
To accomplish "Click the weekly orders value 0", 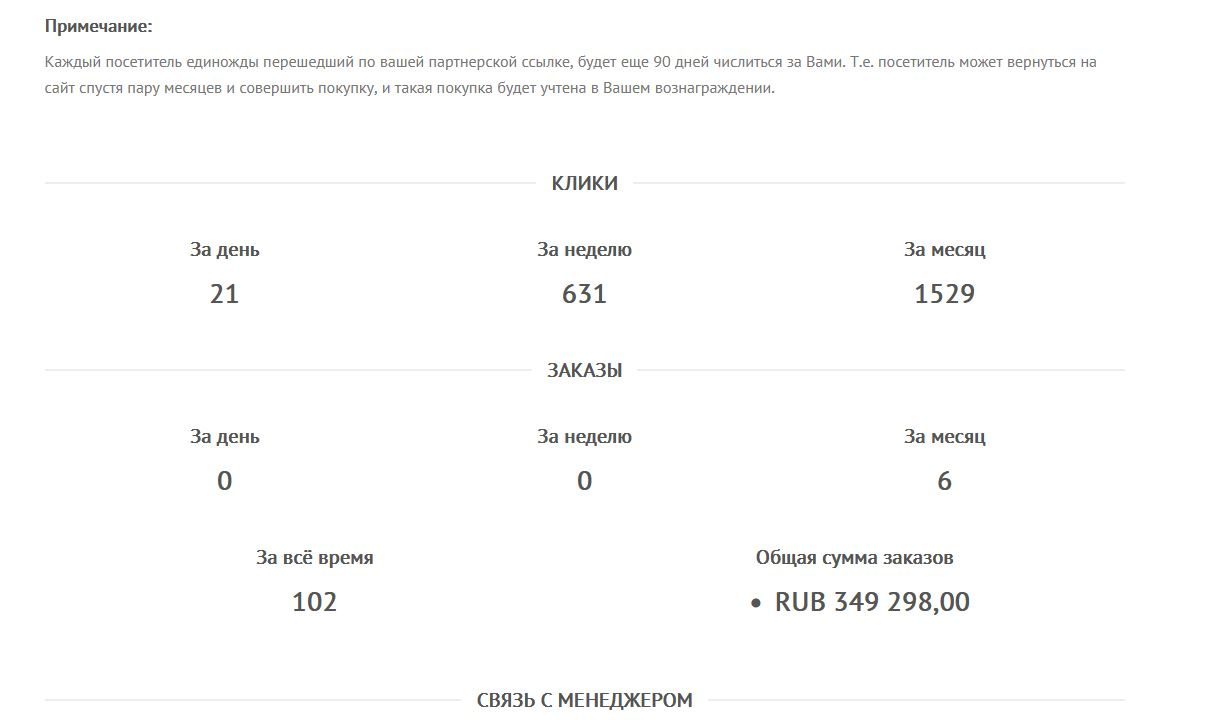I will 584,481.
